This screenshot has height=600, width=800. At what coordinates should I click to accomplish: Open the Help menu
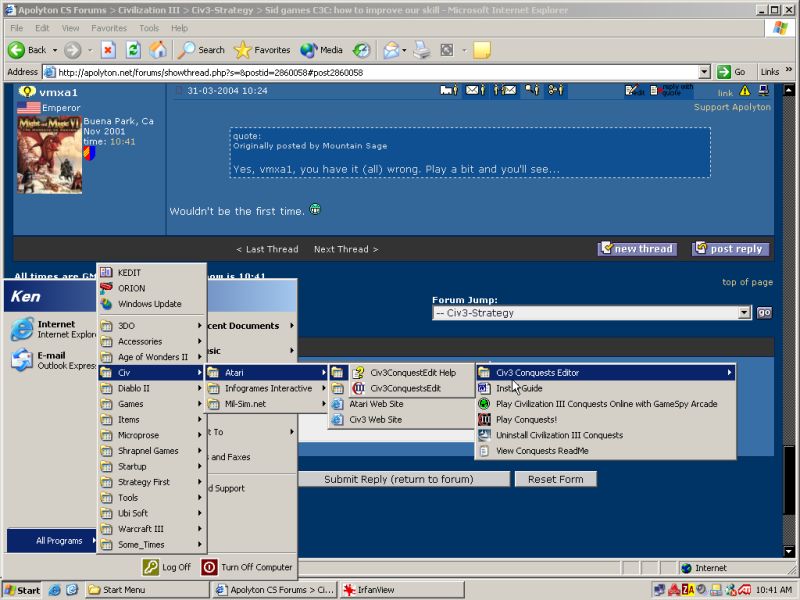pos(179,28)
